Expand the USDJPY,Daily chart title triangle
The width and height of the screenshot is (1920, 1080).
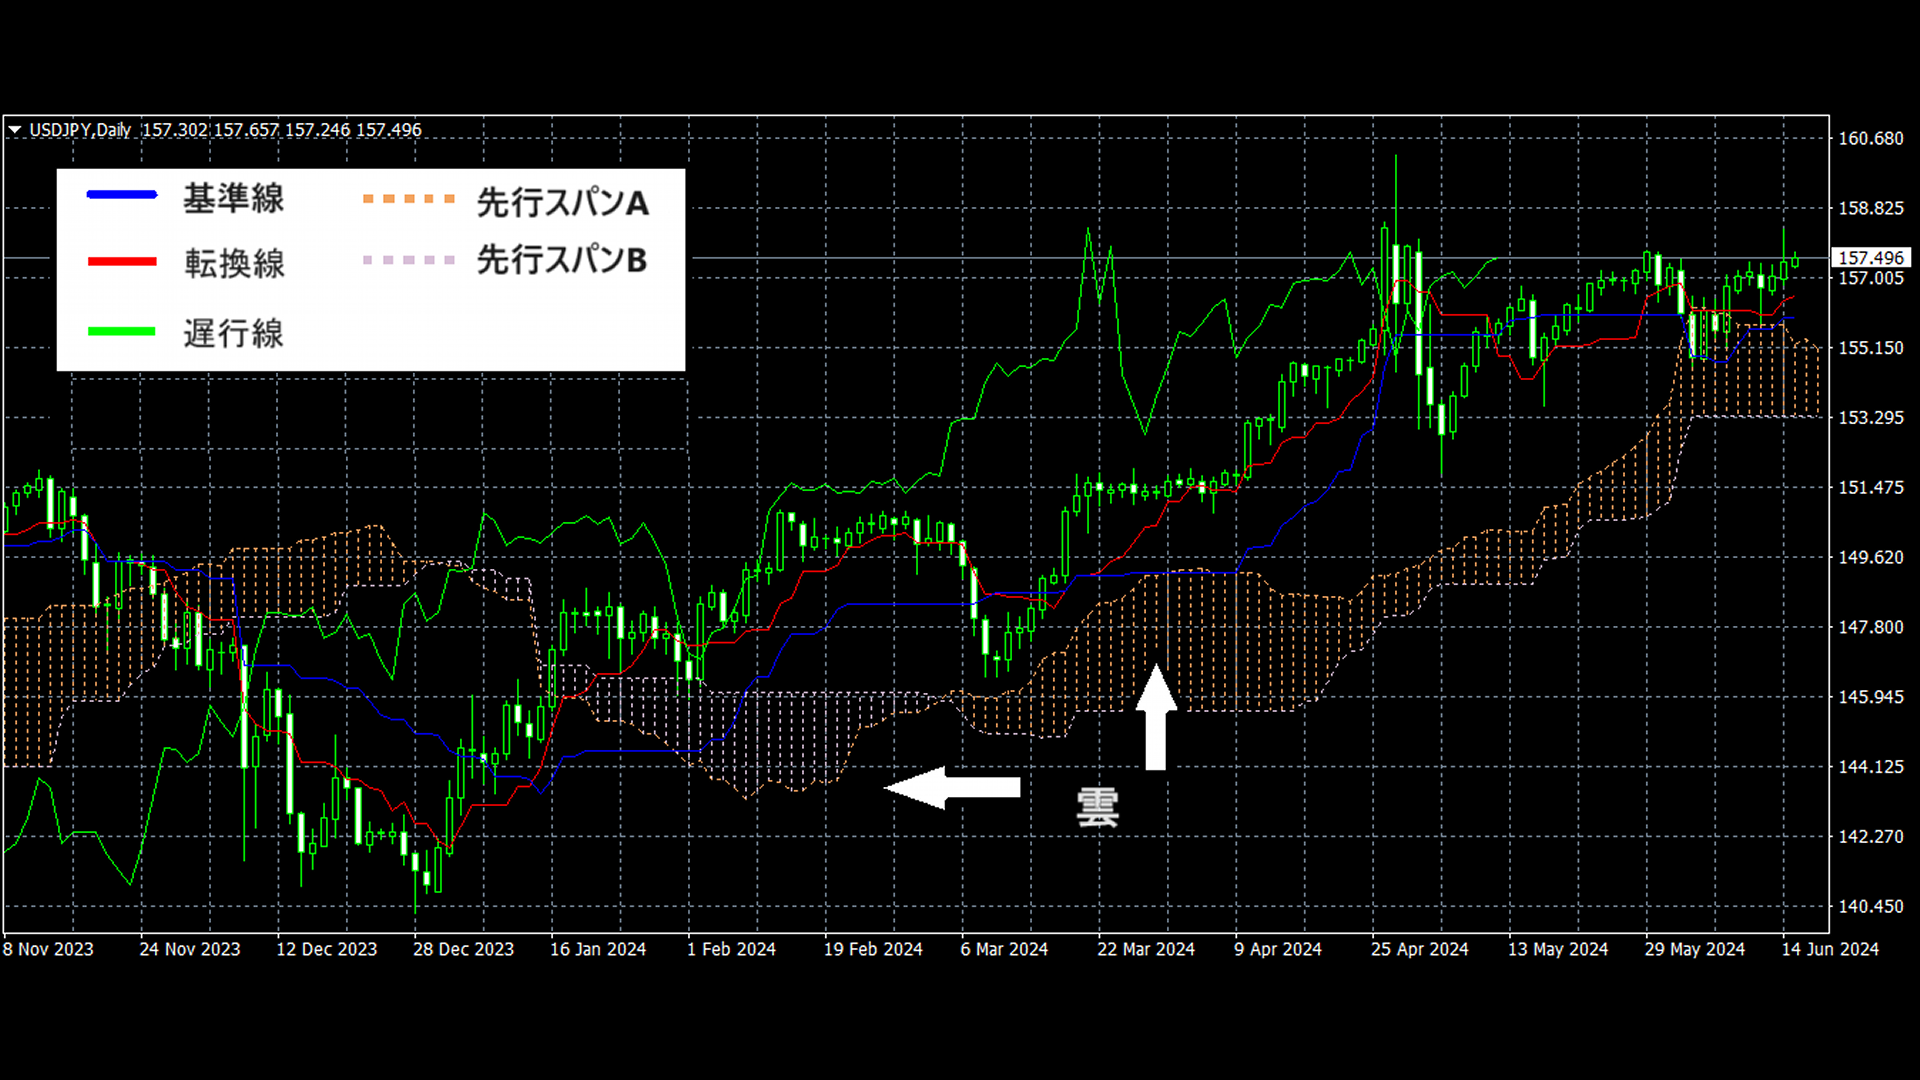click(x=15, y=130)
